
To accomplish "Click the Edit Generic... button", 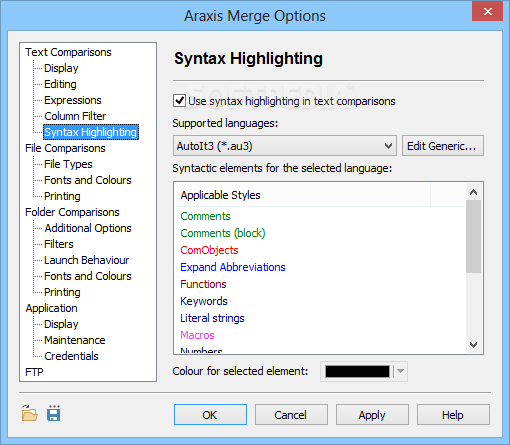I will [443, 146].
